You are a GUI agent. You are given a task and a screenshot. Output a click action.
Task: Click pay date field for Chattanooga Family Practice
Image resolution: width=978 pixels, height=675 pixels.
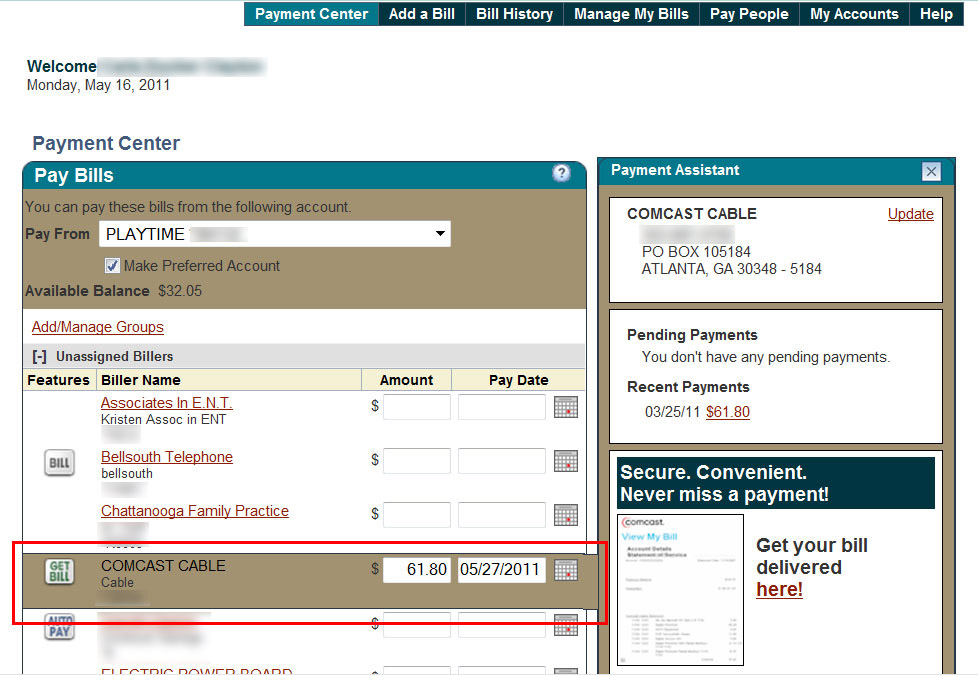pos(501,515)
